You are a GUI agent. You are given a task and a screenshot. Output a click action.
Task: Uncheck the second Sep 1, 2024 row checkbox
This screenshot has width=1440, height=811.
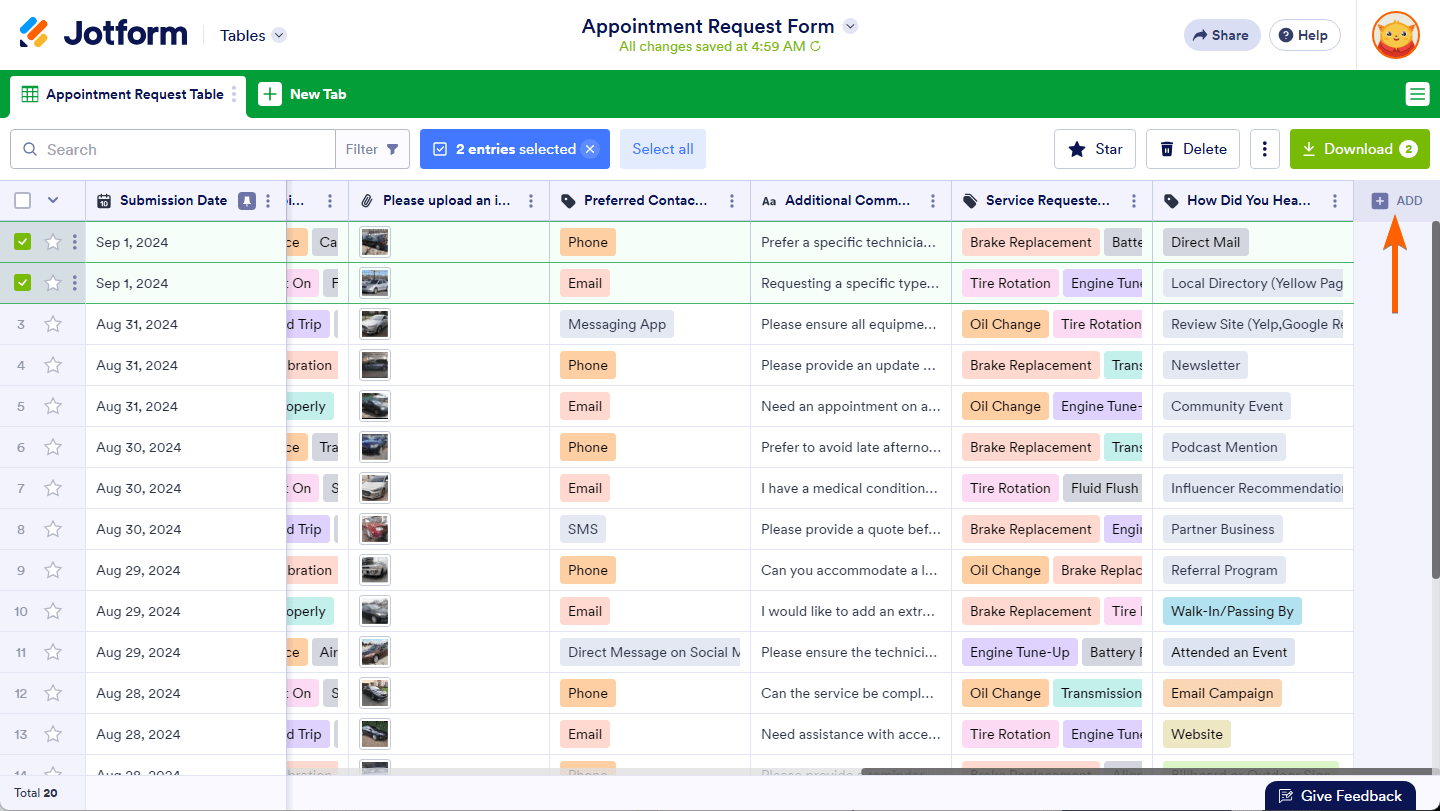coord(23,283)
